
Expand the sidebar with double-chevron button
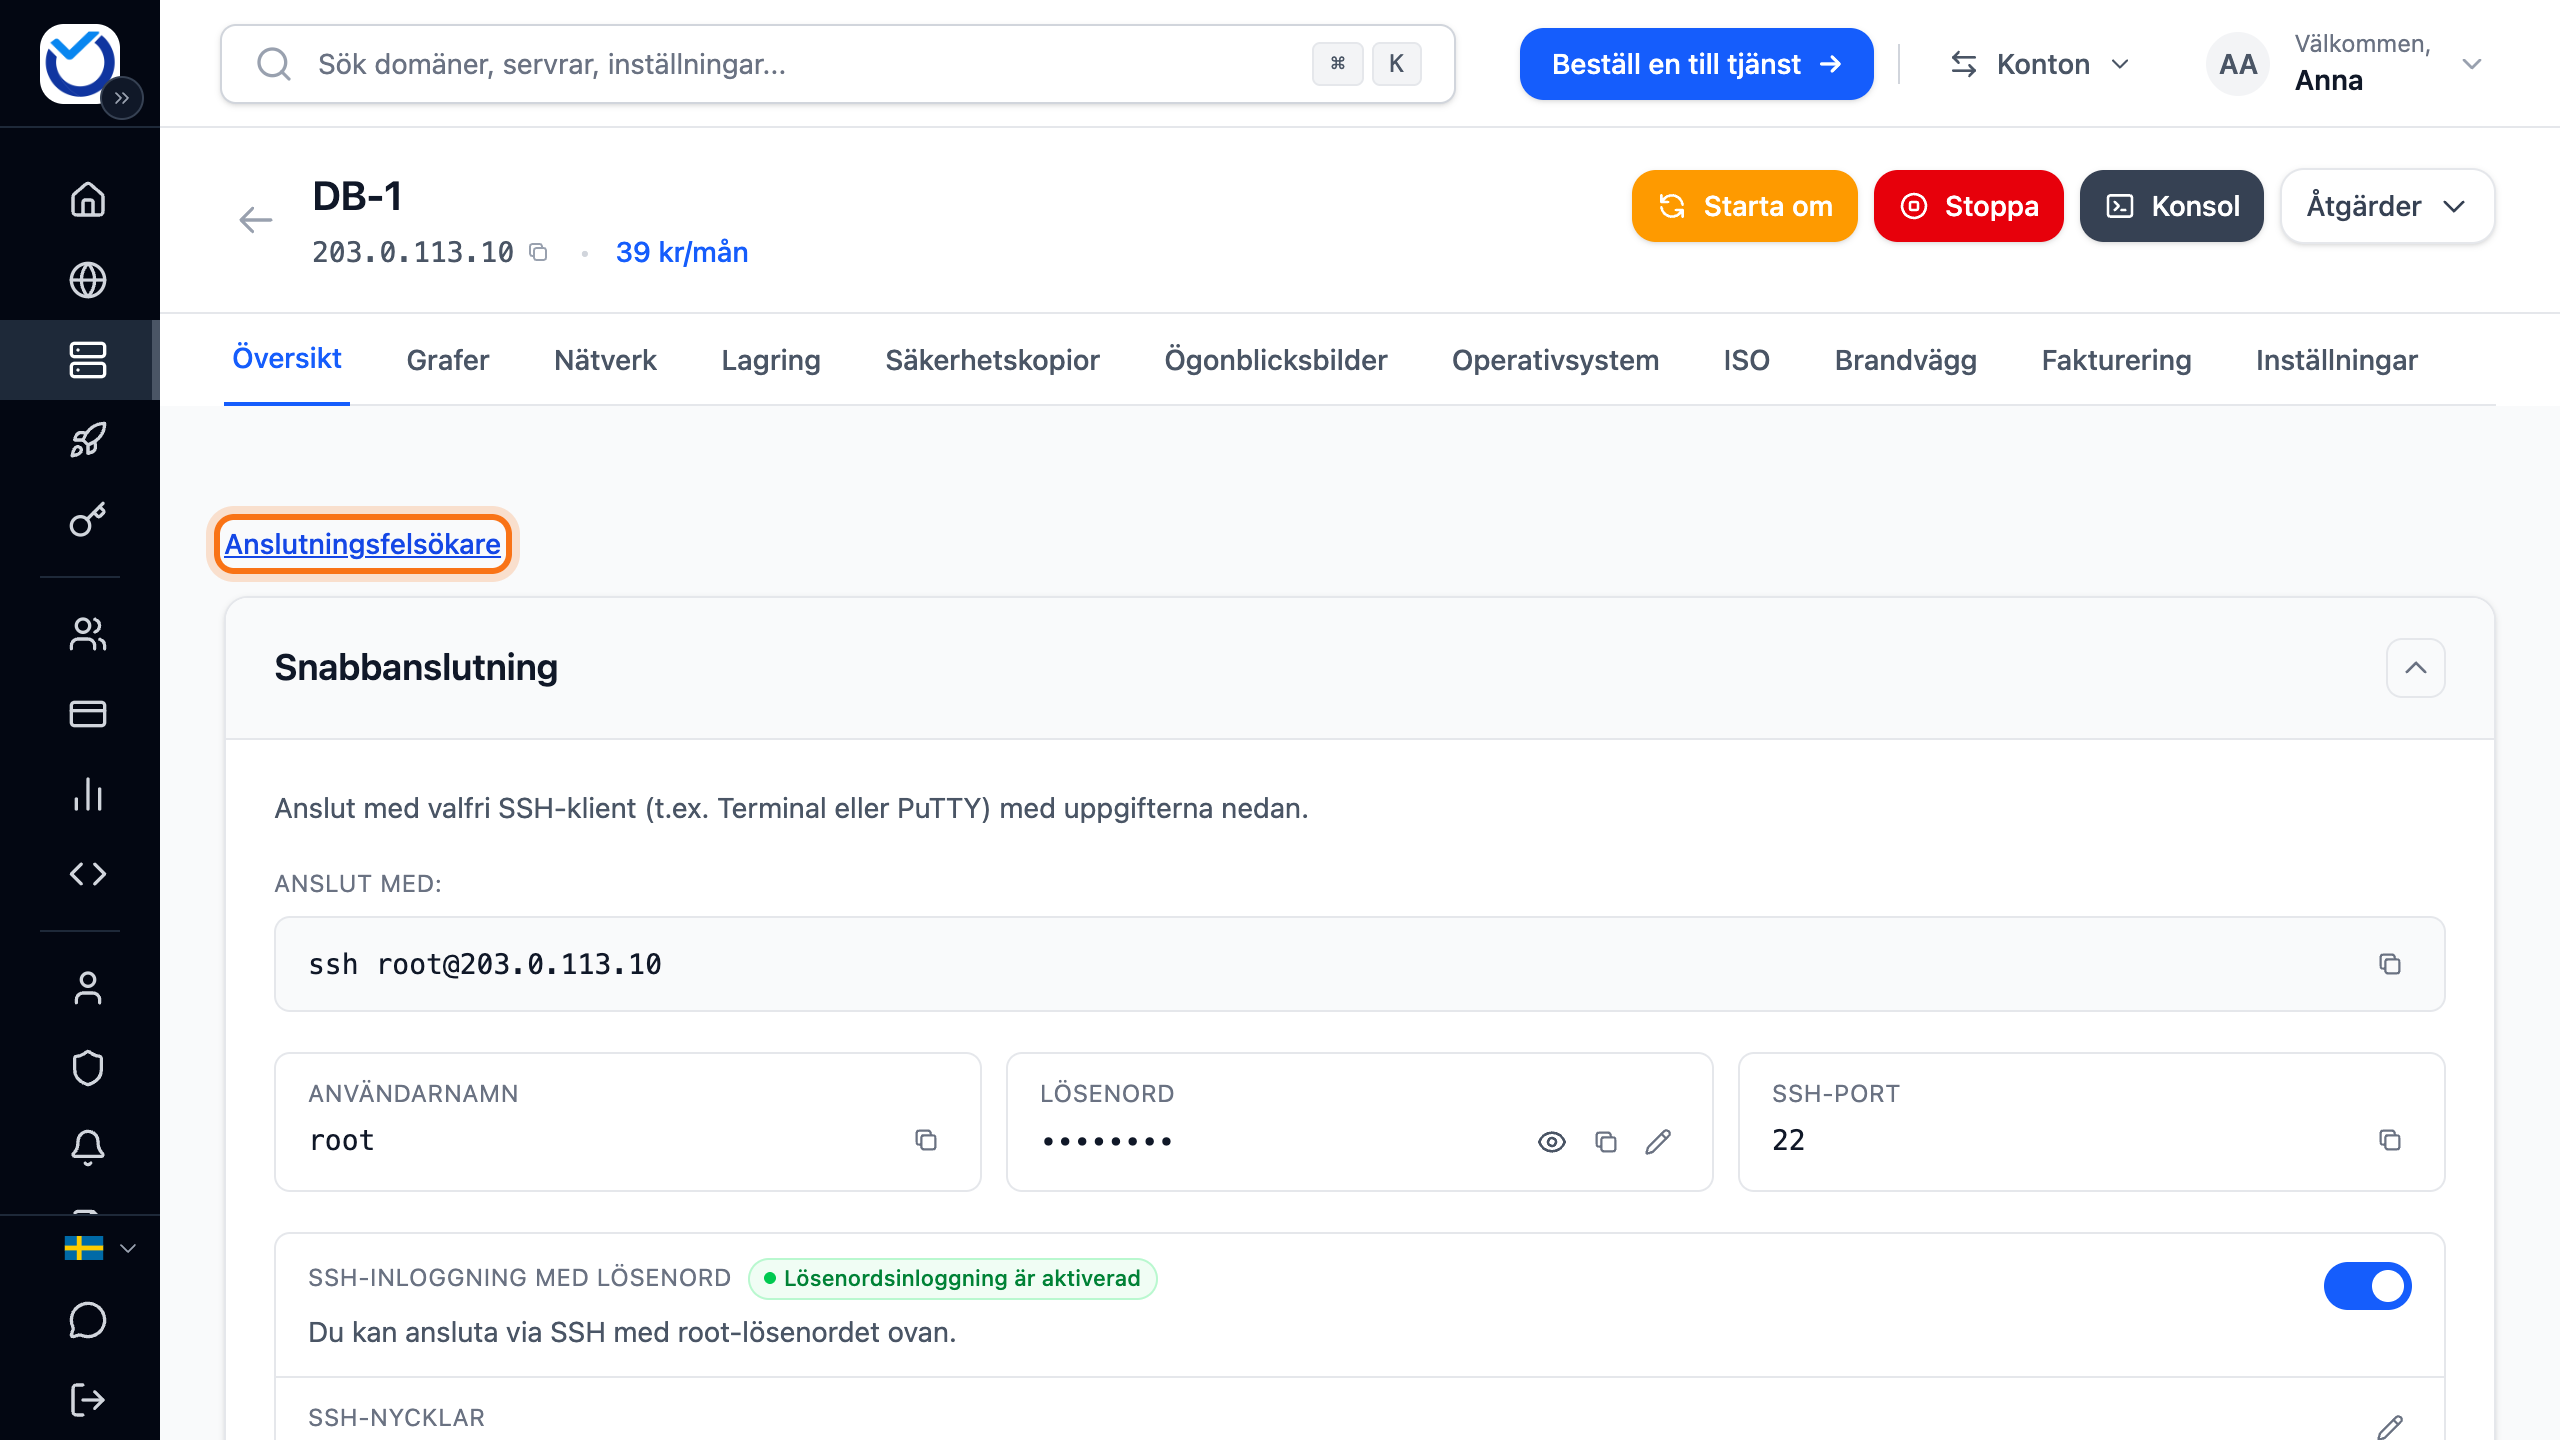122,98
